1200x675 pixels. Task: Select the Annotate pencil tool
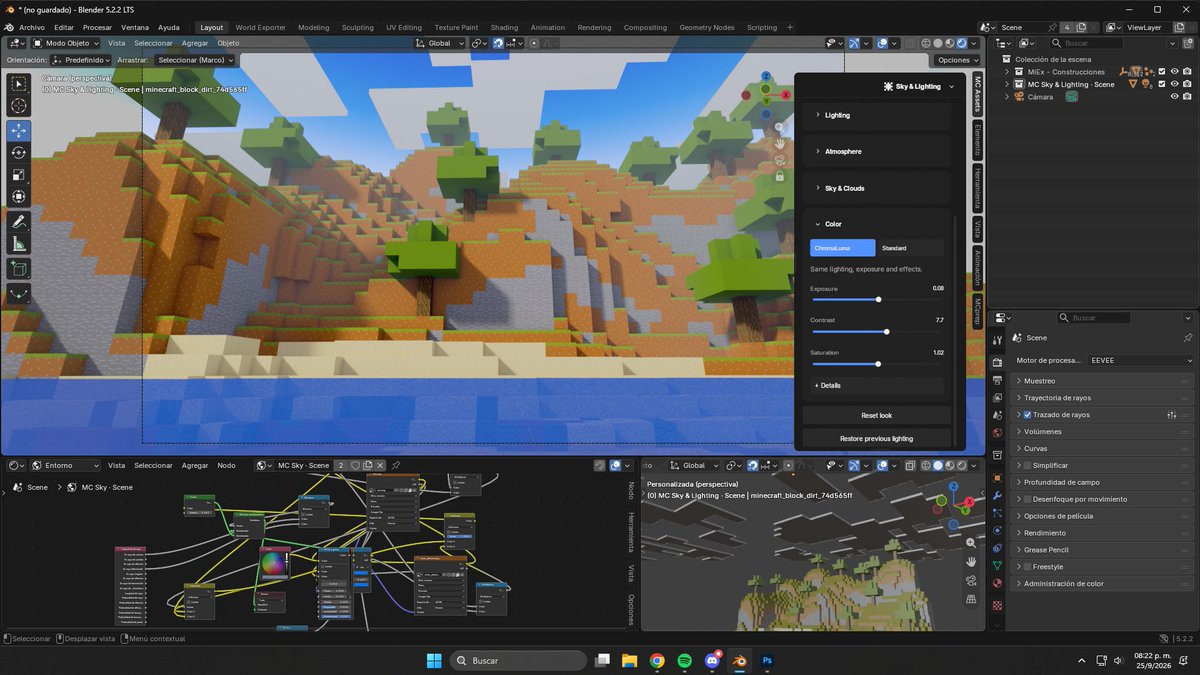tap(19, 220)
